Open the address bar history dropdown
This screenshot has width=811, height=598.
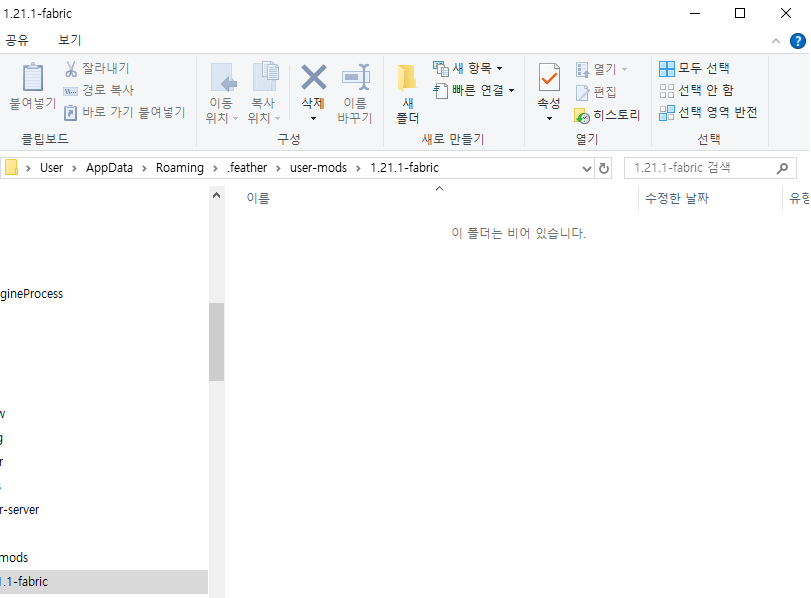[587, 169]
